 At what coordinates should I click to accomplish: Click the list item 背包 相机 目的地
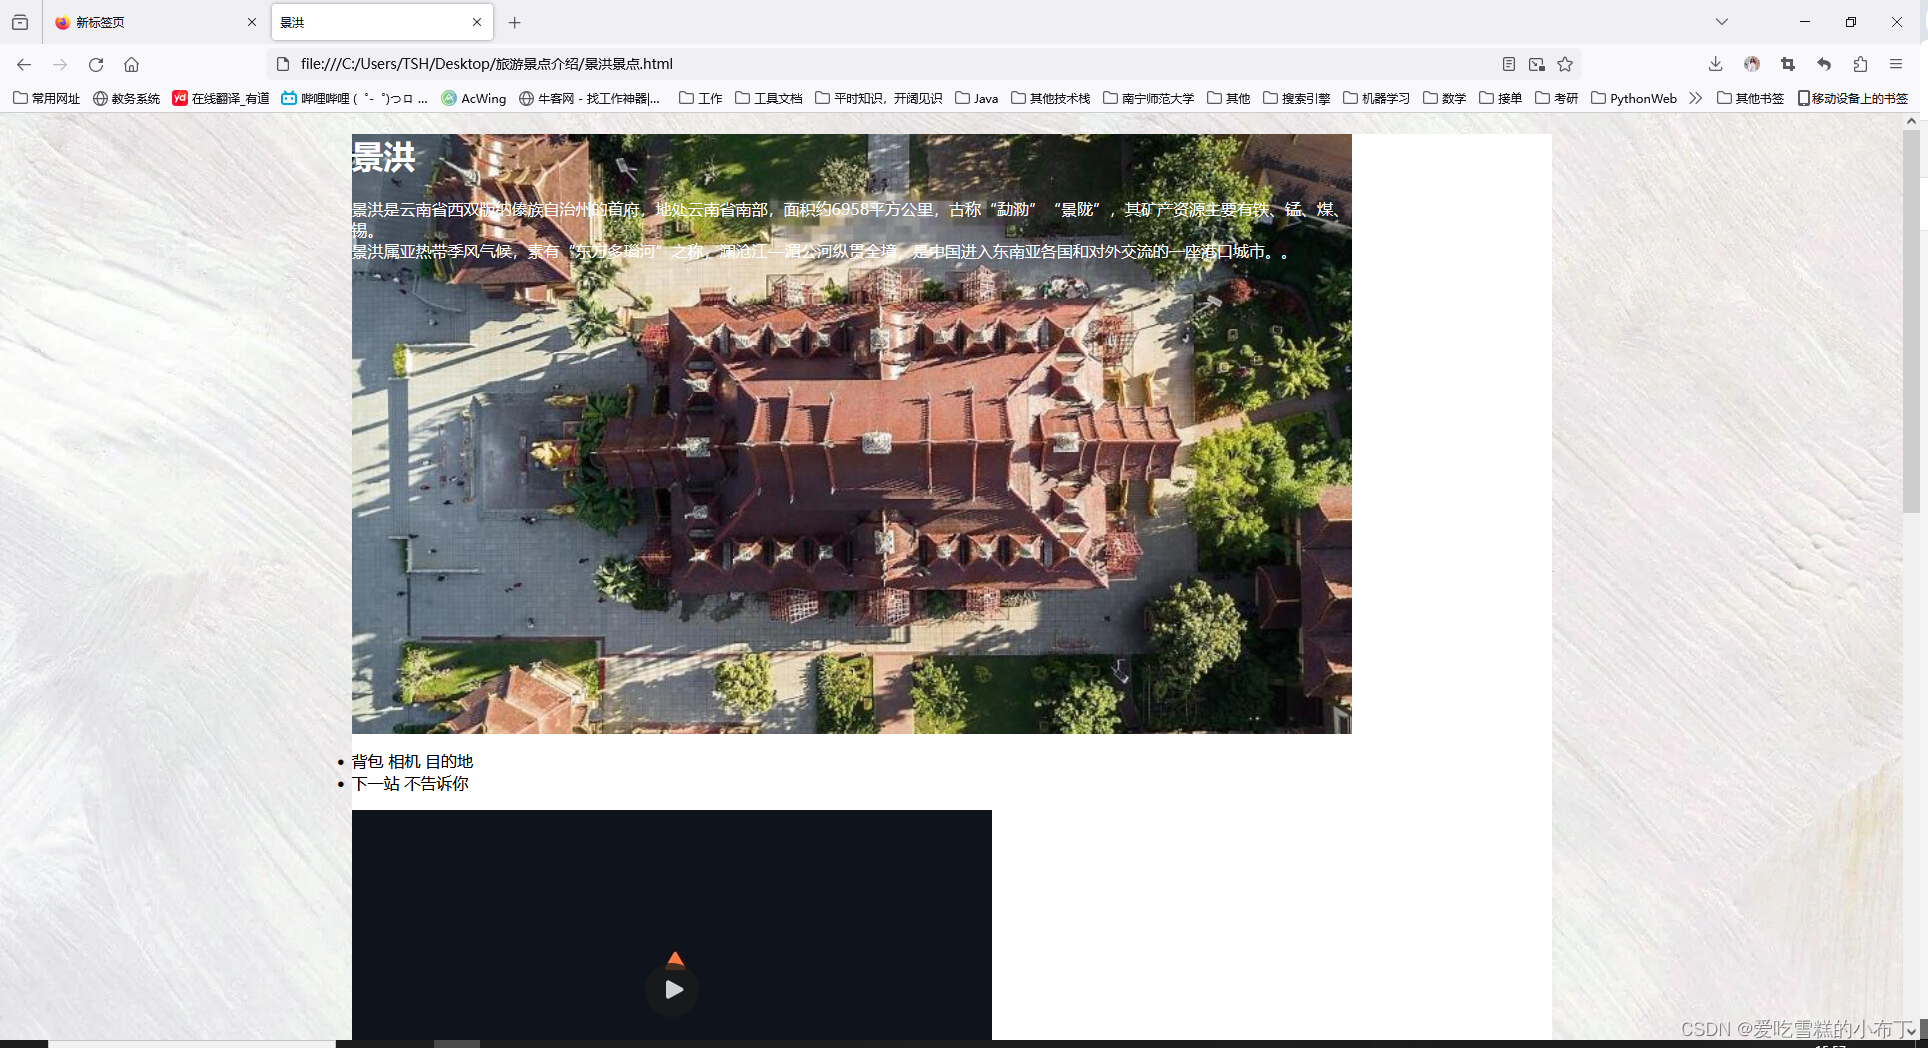point(412,762)
